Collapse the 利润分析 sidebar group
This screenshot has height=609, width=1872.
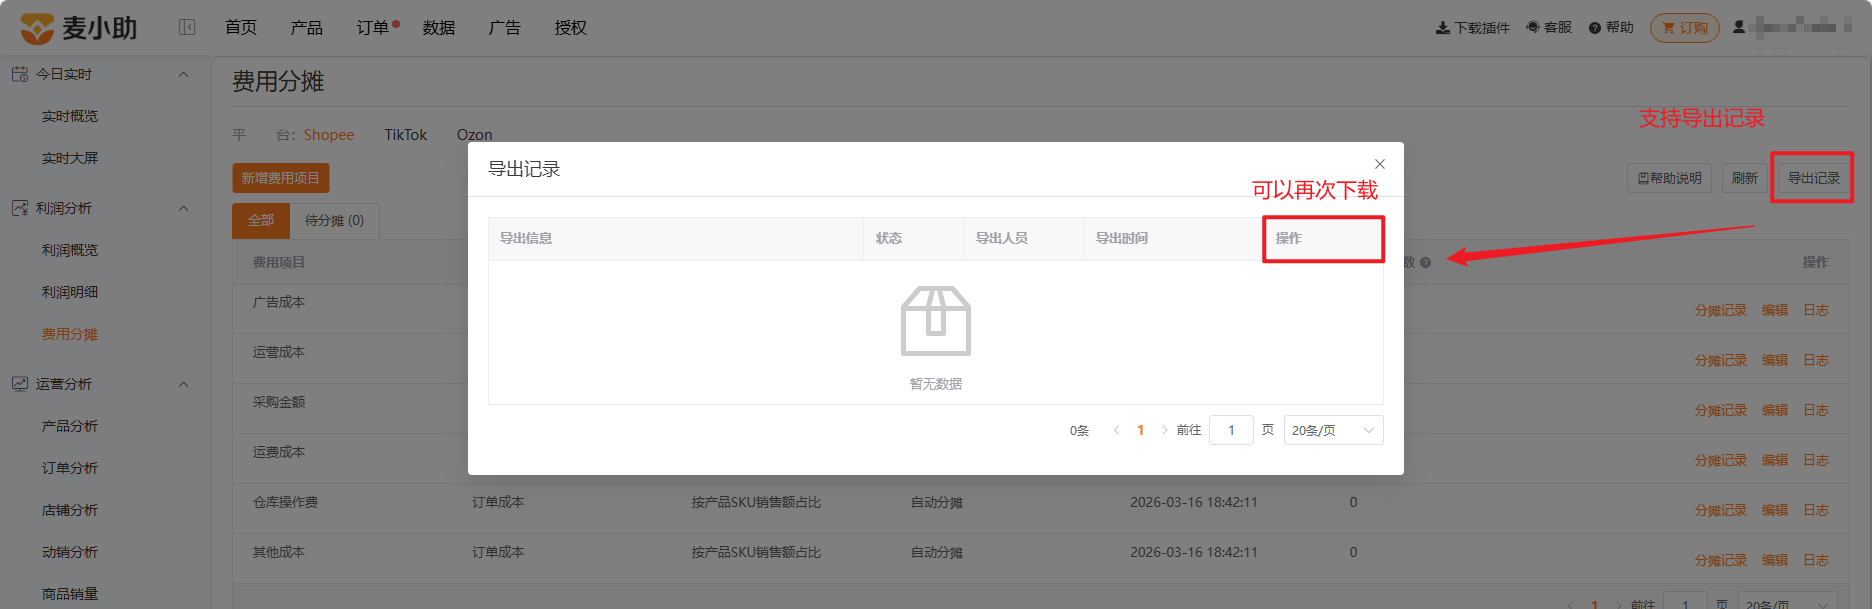[183, 208]
